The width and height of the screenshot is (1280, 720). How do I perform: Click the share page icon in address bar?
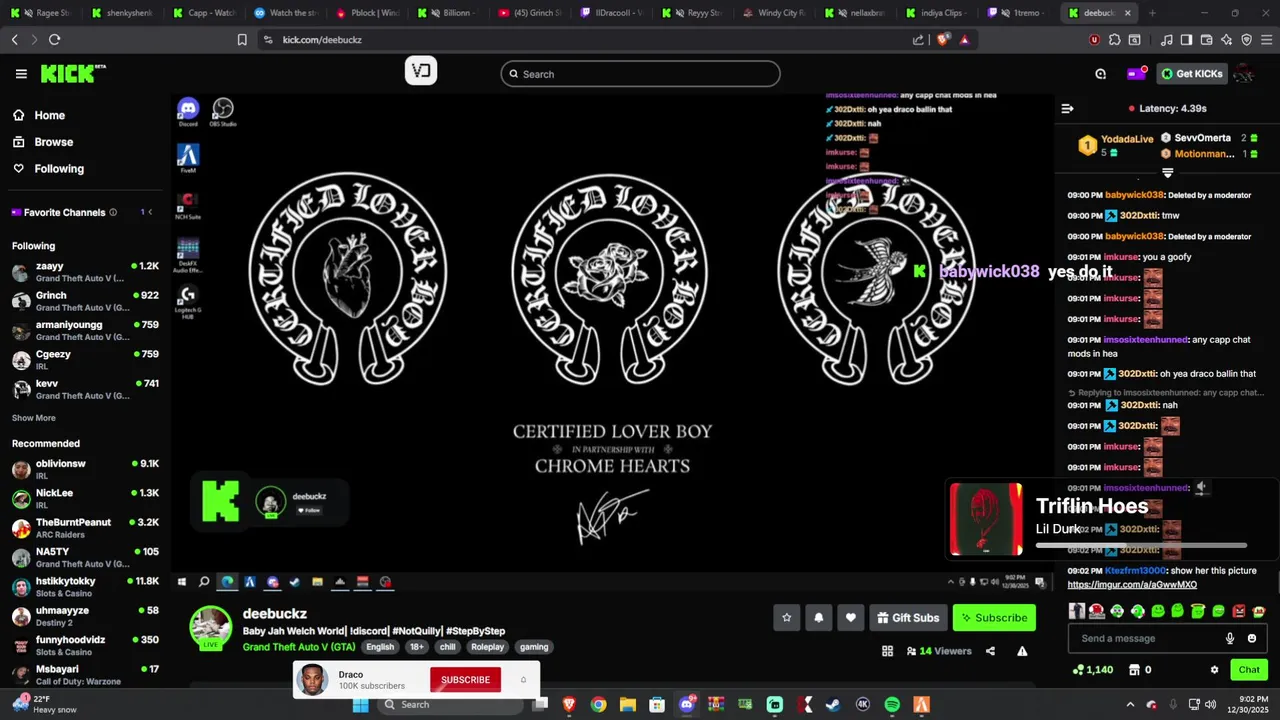click(918, 40)
